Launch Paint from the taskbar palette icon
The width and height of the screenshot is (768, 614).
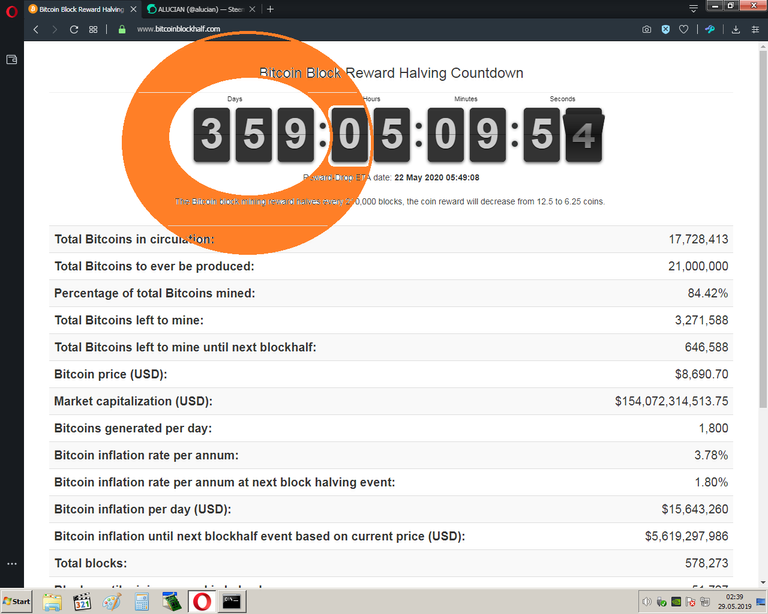112,602
